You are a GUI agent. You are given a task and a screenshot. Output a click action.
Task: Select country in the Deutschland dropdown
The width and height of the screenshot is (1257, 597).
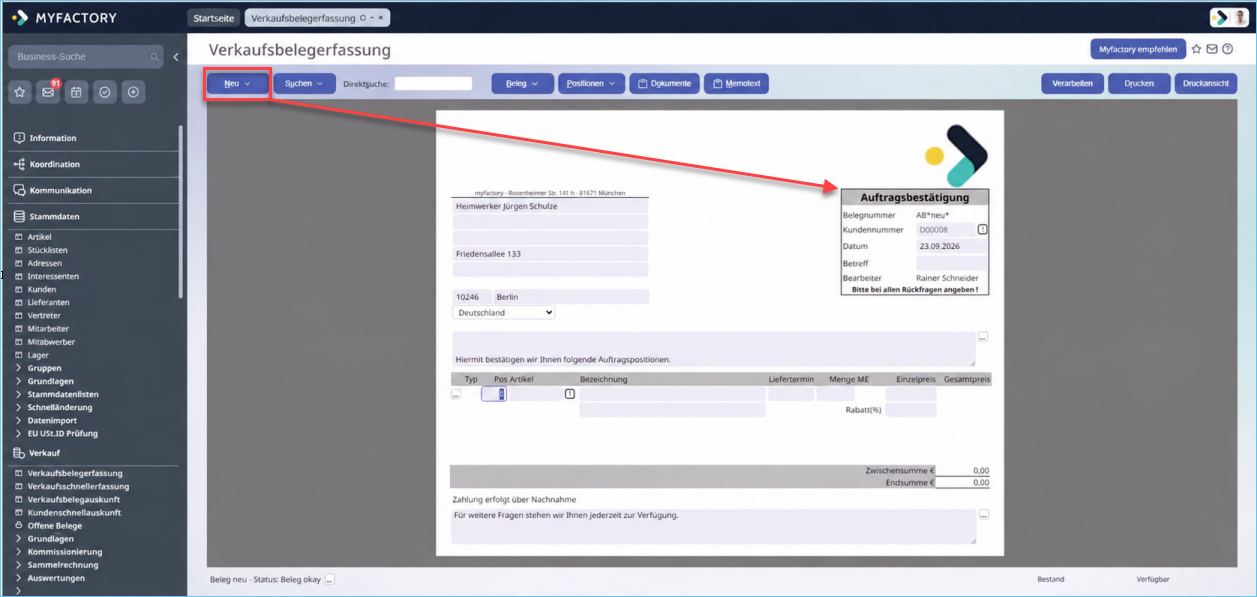(504, 313)
